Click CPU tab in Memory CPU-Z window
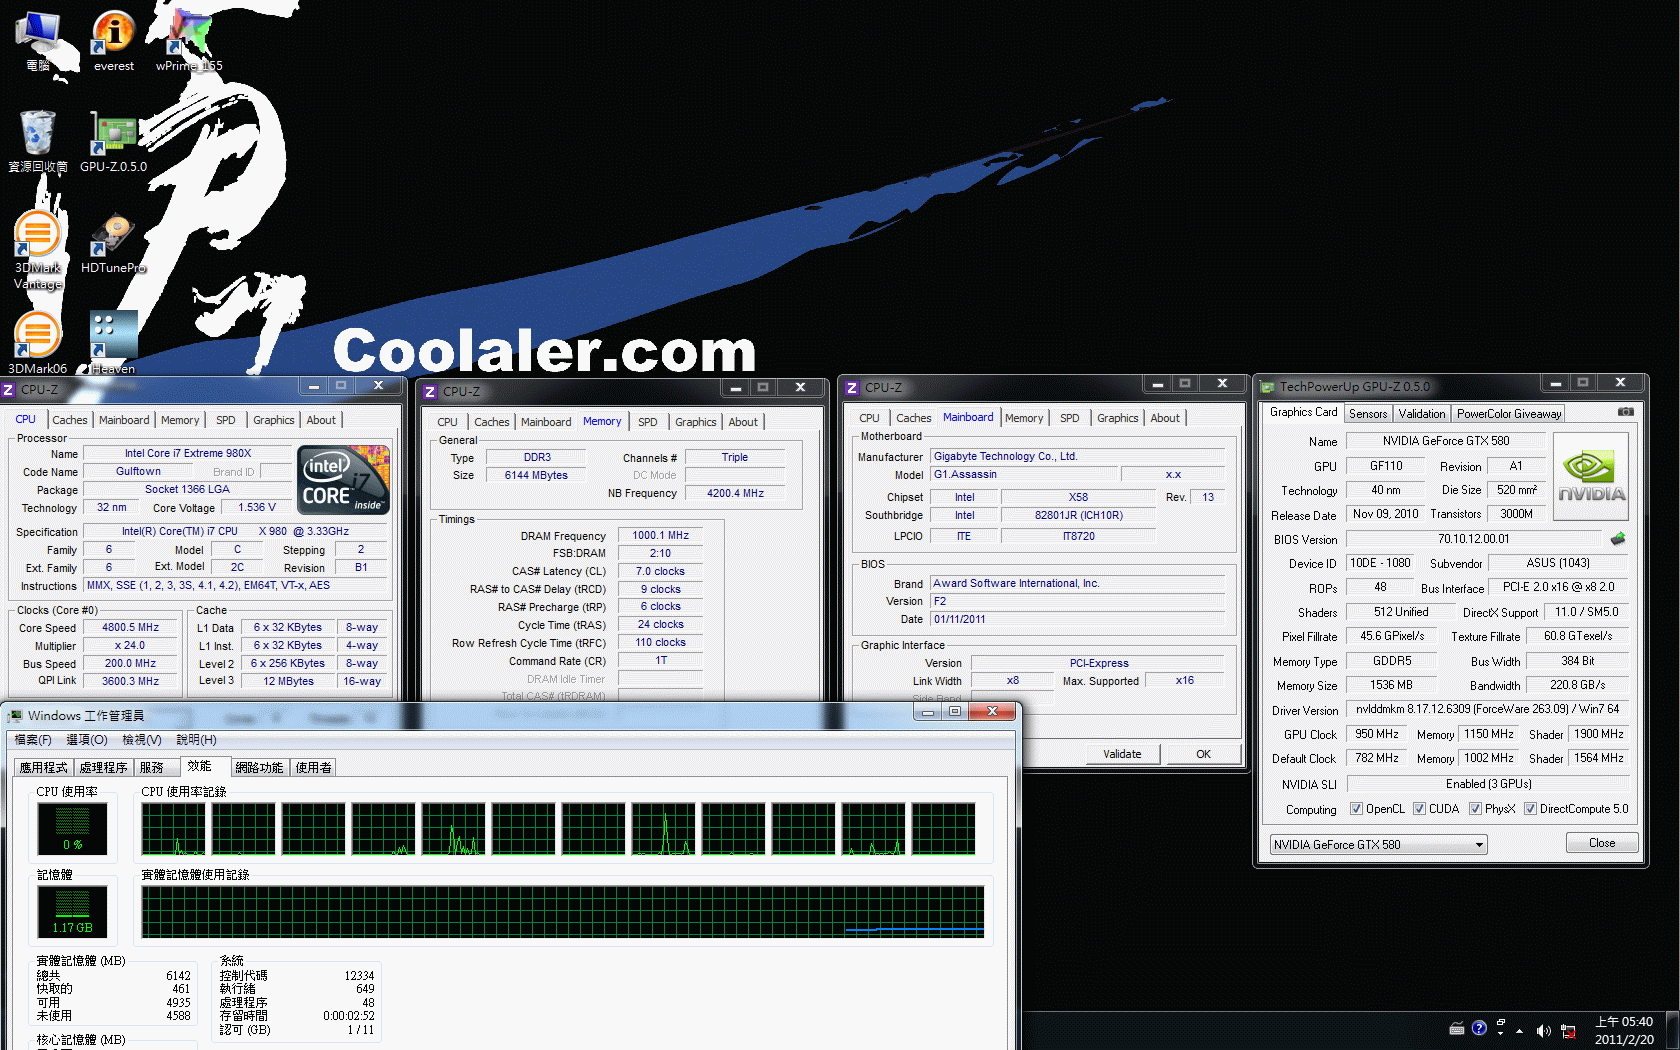The width and height of the screenshot is (1680, 1050). (x=447, y=422)
